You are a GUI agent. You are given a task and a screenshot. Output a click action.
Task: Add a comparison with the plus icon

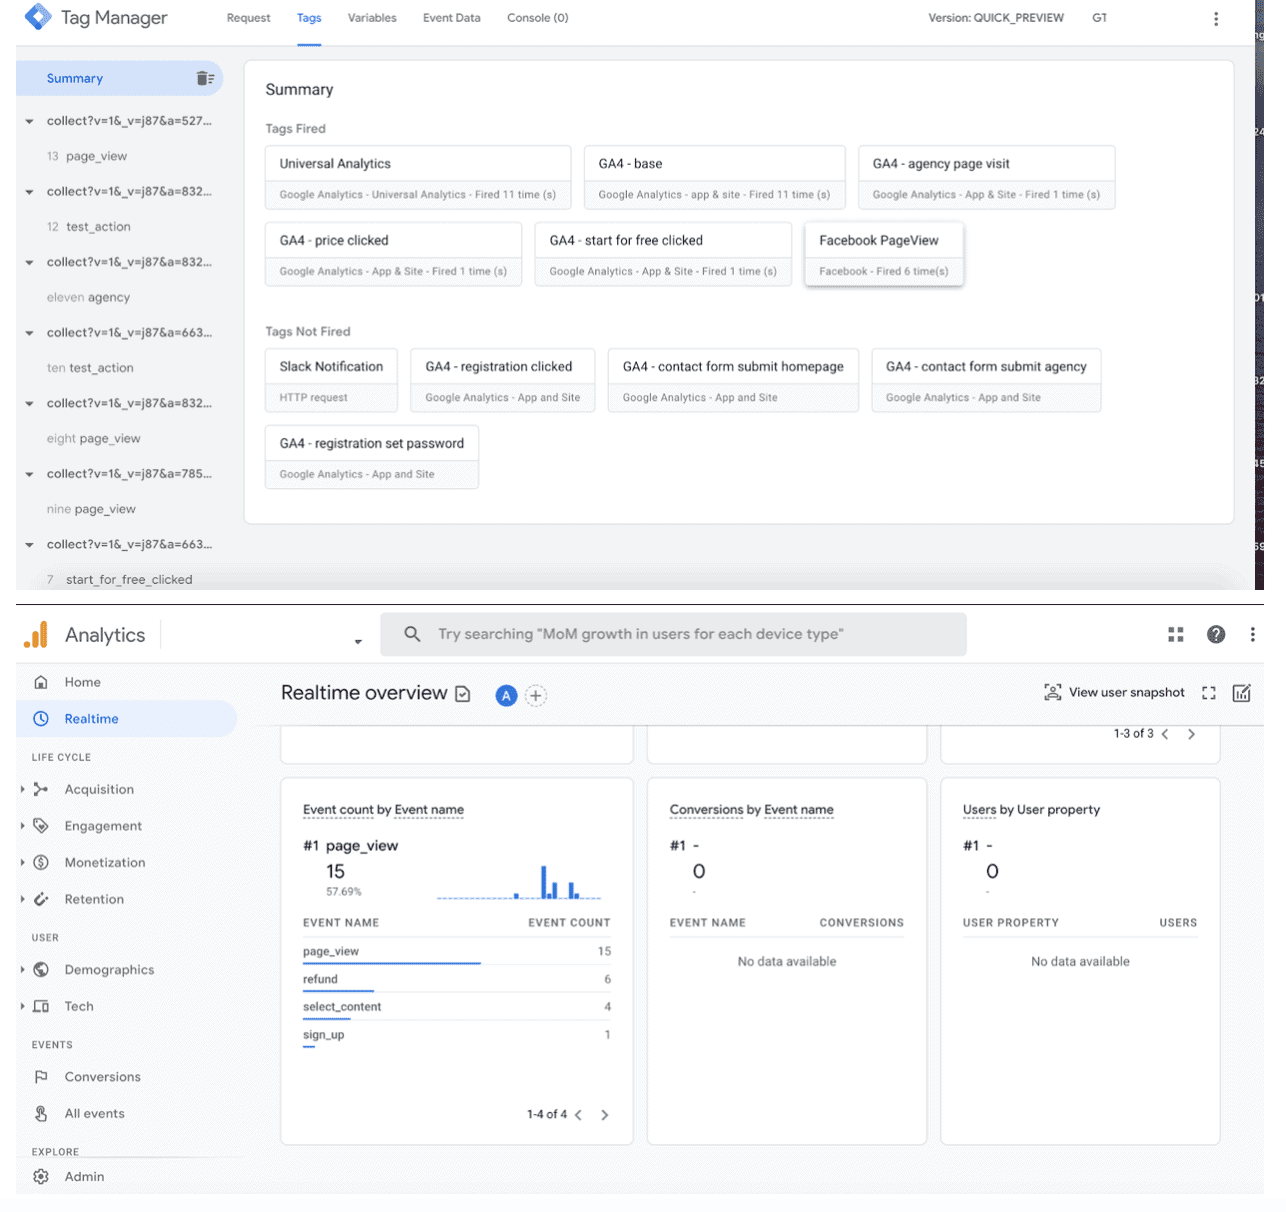[x=536, y=696]
